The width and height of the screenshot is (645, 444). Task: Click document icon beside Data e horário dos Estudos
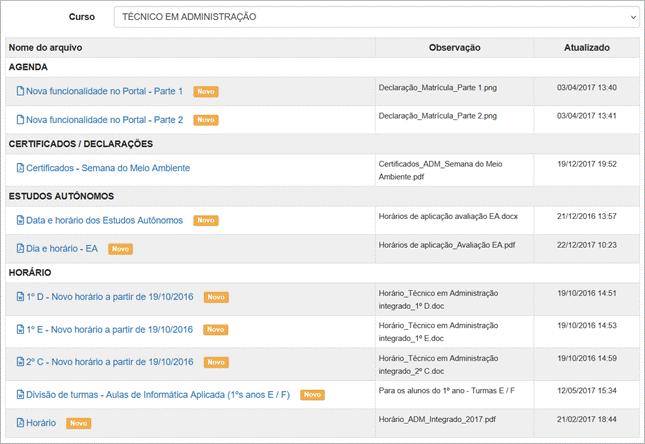click(x=20, y=220)
